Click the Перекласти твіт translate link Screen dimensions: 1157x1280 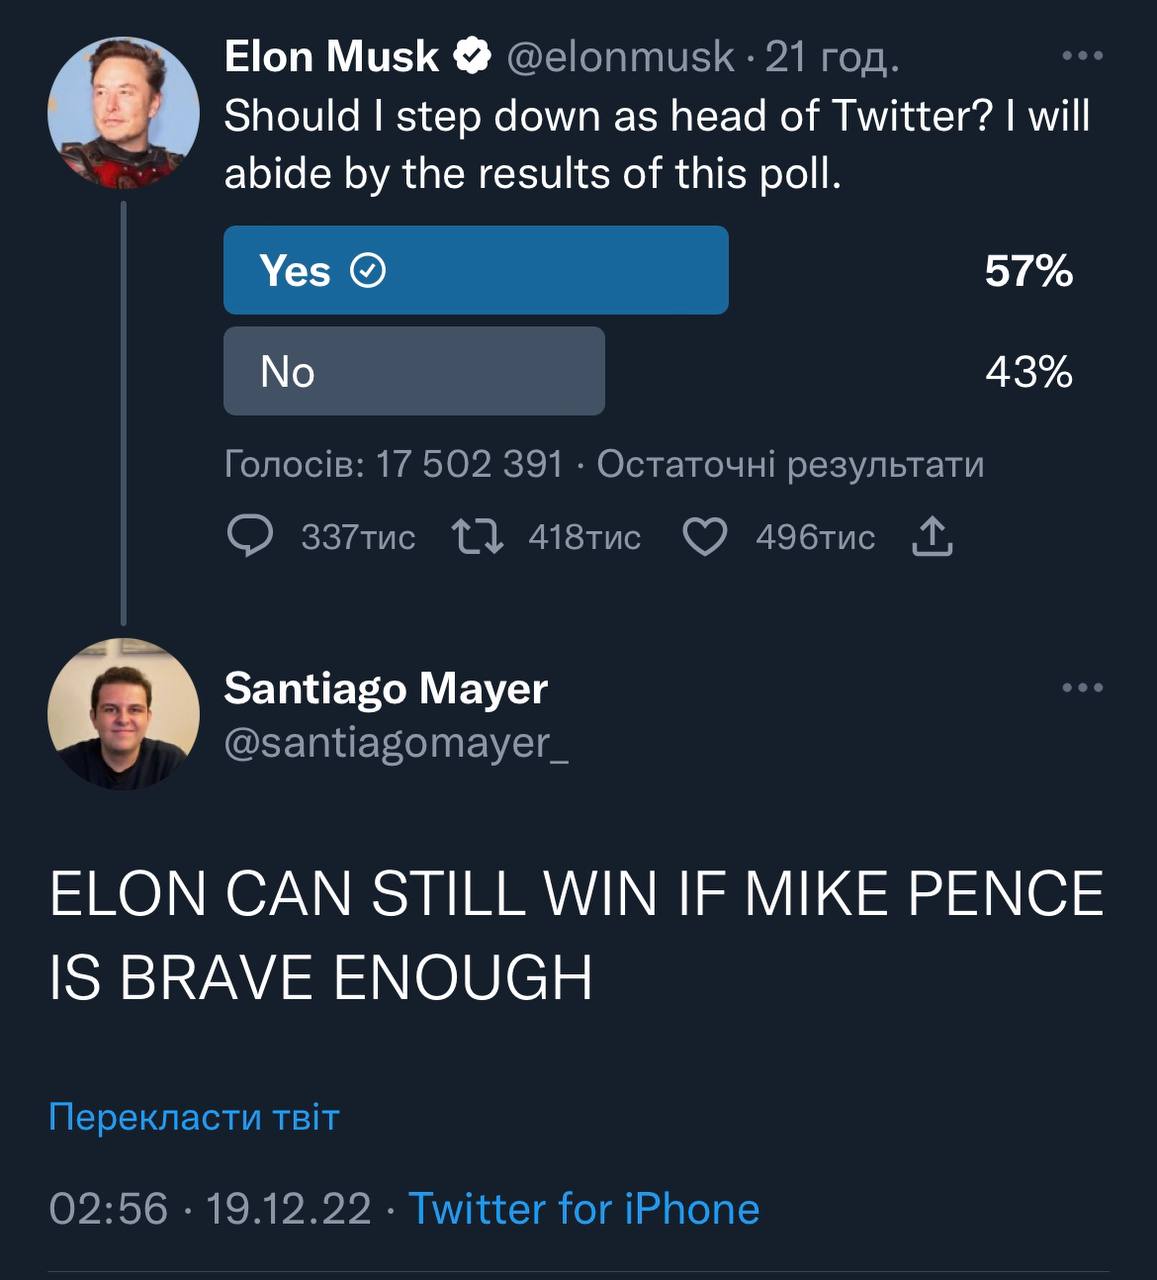[194, 1116]
